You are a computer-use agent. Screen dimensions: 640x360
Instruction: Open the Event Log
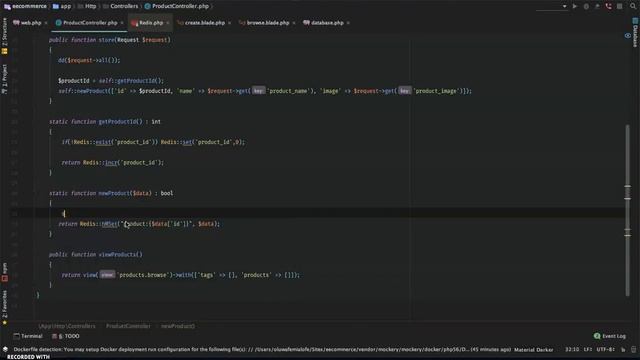tap(610, 336)
